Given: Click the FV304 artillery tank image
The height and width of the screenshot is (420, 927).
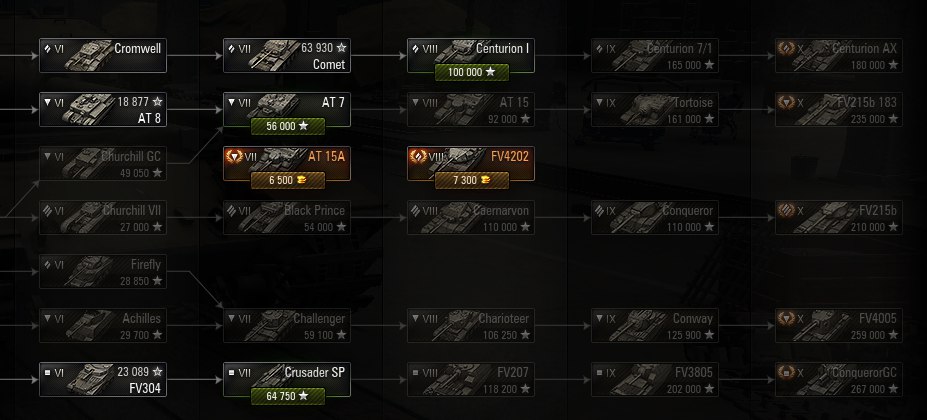Looking at the screenshot, I should 89,379.
